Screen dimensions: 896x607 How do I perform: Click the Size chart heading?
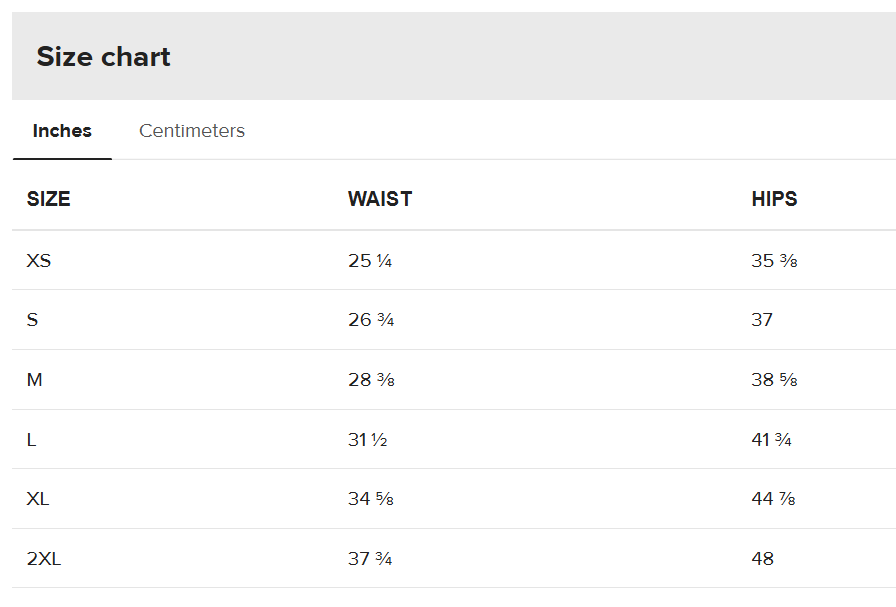104,57
